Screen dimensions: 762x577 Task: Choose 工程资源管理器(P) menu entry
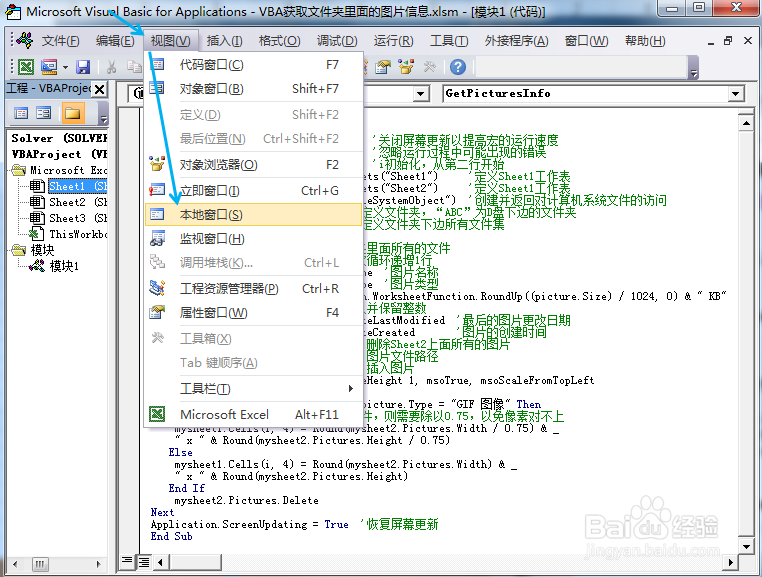254,289
